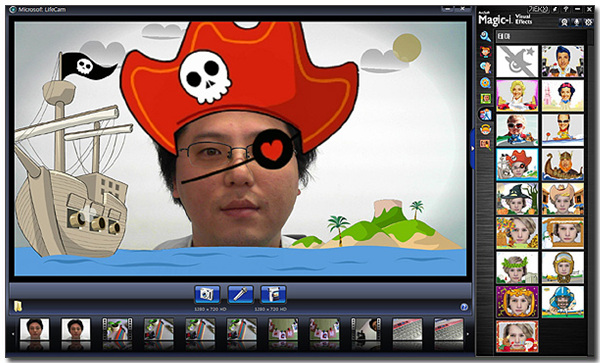The height and width of the screenshot is (363, 600).
Task: Open the magnifier zoom effect category
Action: tap(486, 36)
